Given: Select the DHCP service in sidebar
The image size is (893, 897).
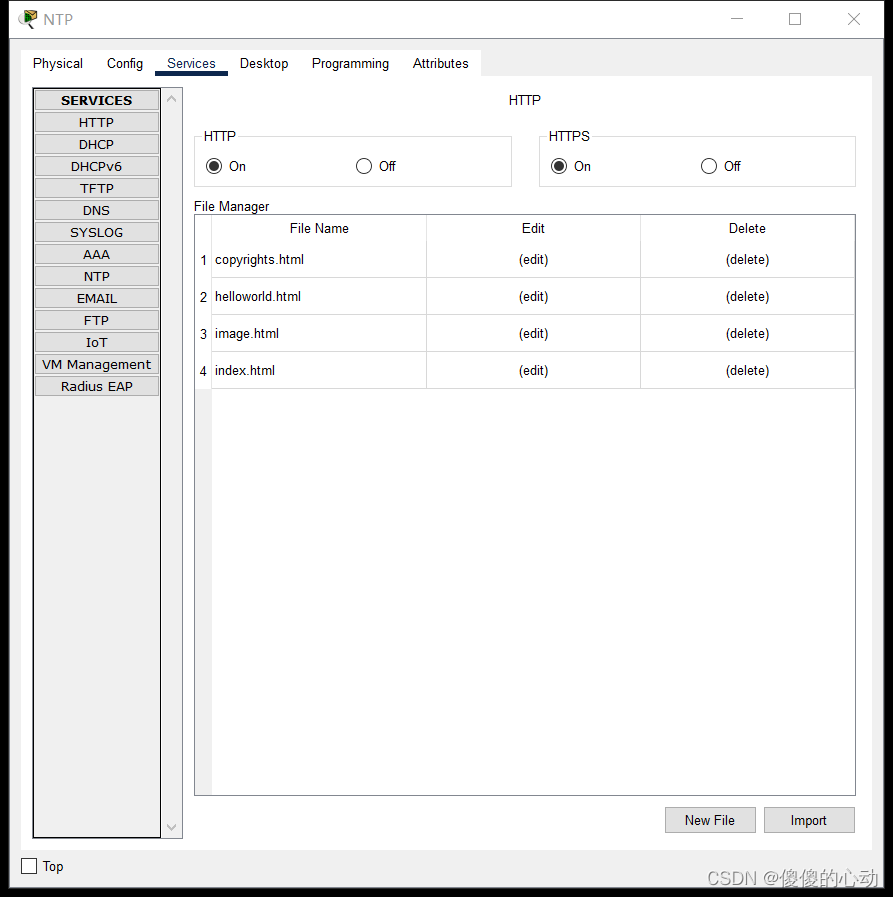Looking at the screenshot, I should (96, 144).
